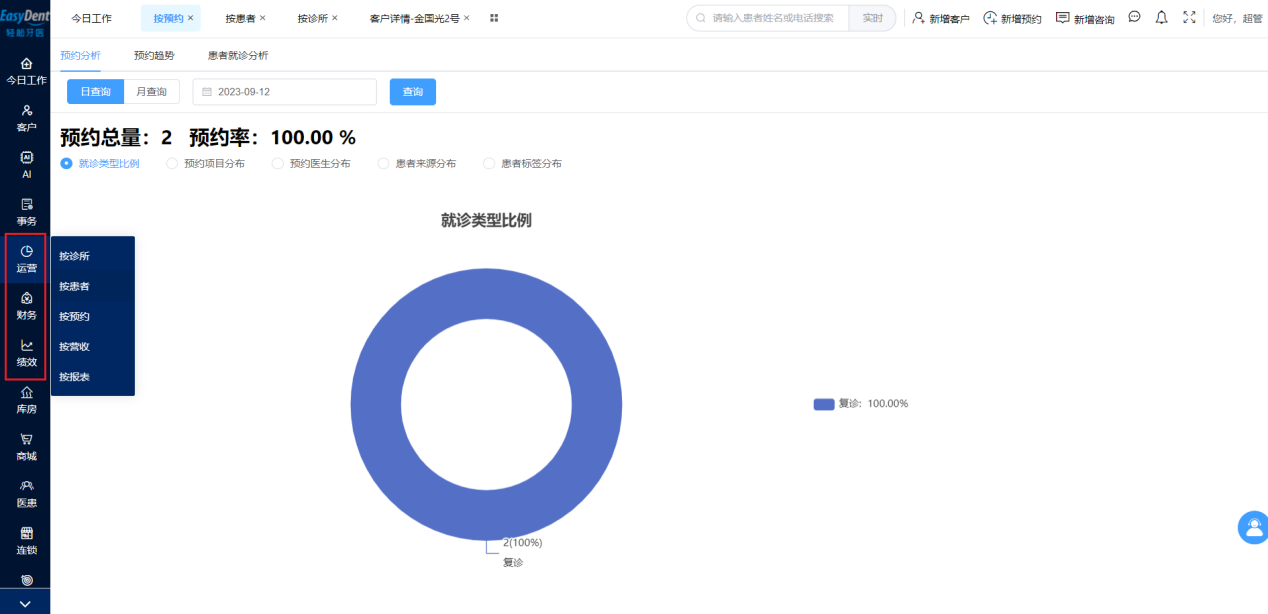Close the 客户详情-金国光2号 tab
1268x614 pixels.
pos(467,18)
